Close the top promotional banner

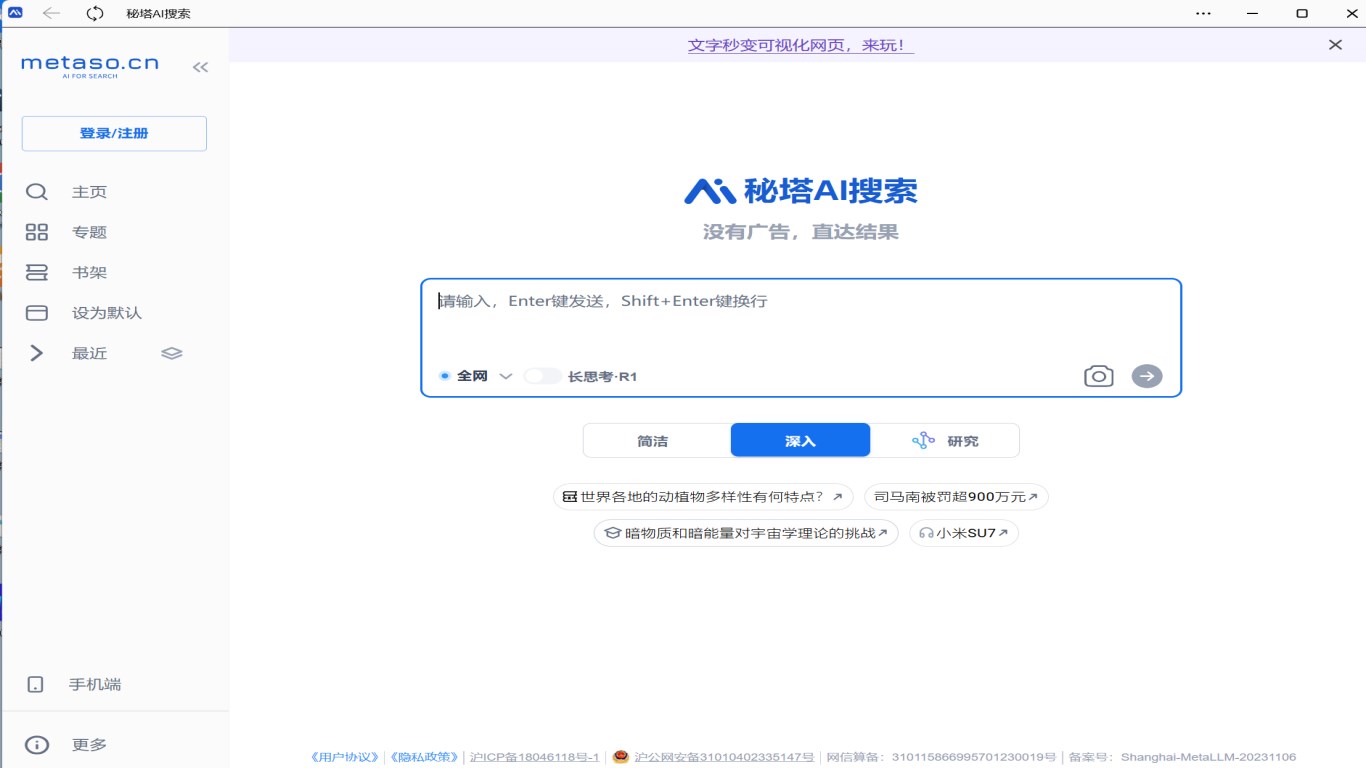[1335, 45]
